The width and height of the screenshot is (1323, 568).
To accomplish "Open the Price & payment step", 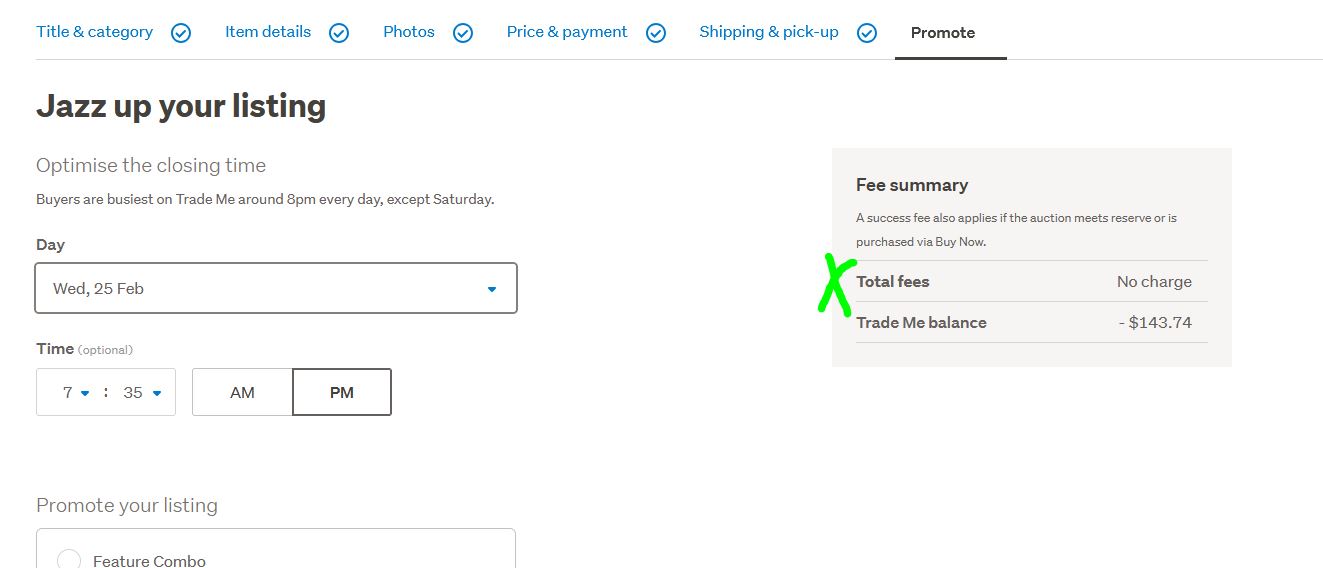I will pos(567,32).
